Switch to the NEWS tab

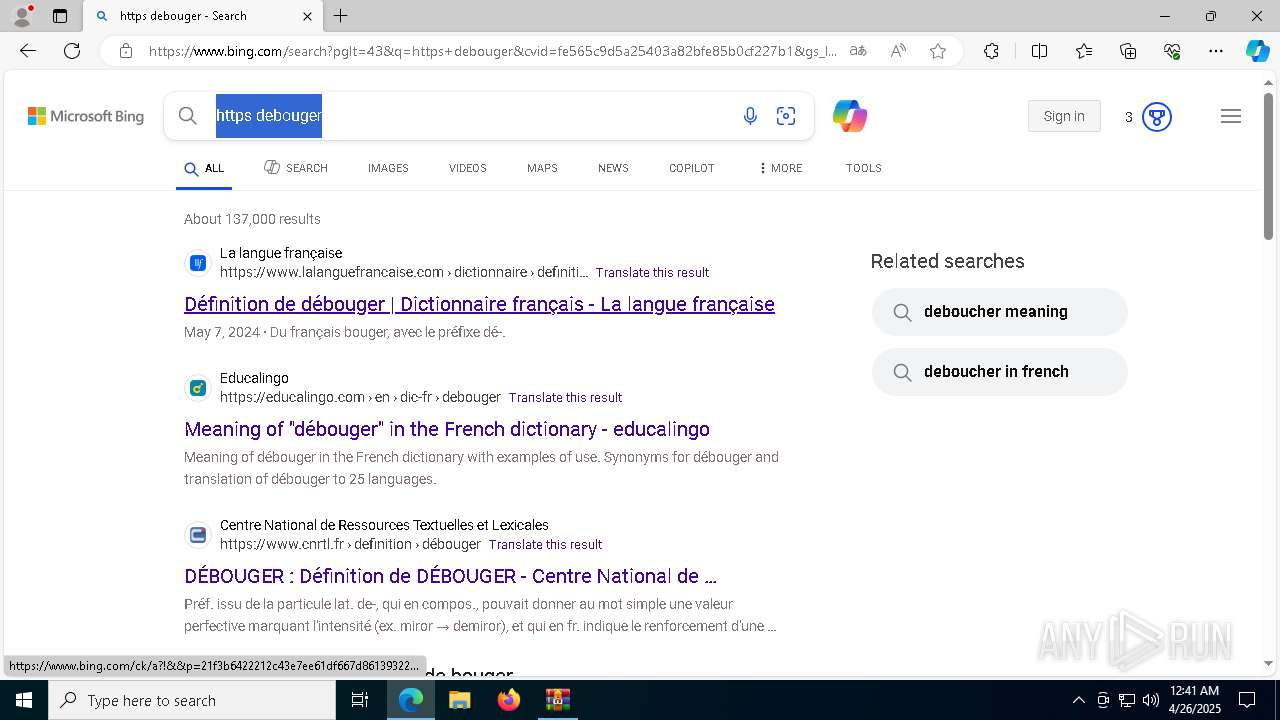click(613, 168)
